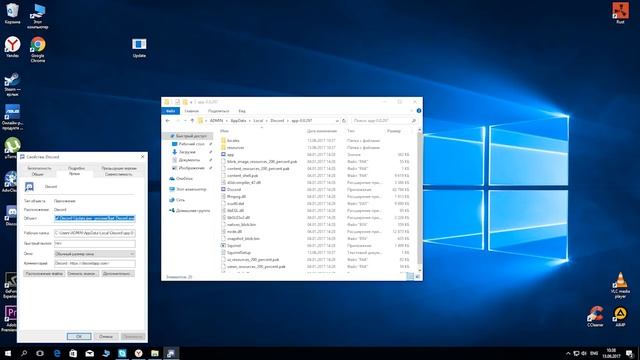
Task: Open the Steam desktop shortcut
Action: [12, 84]
